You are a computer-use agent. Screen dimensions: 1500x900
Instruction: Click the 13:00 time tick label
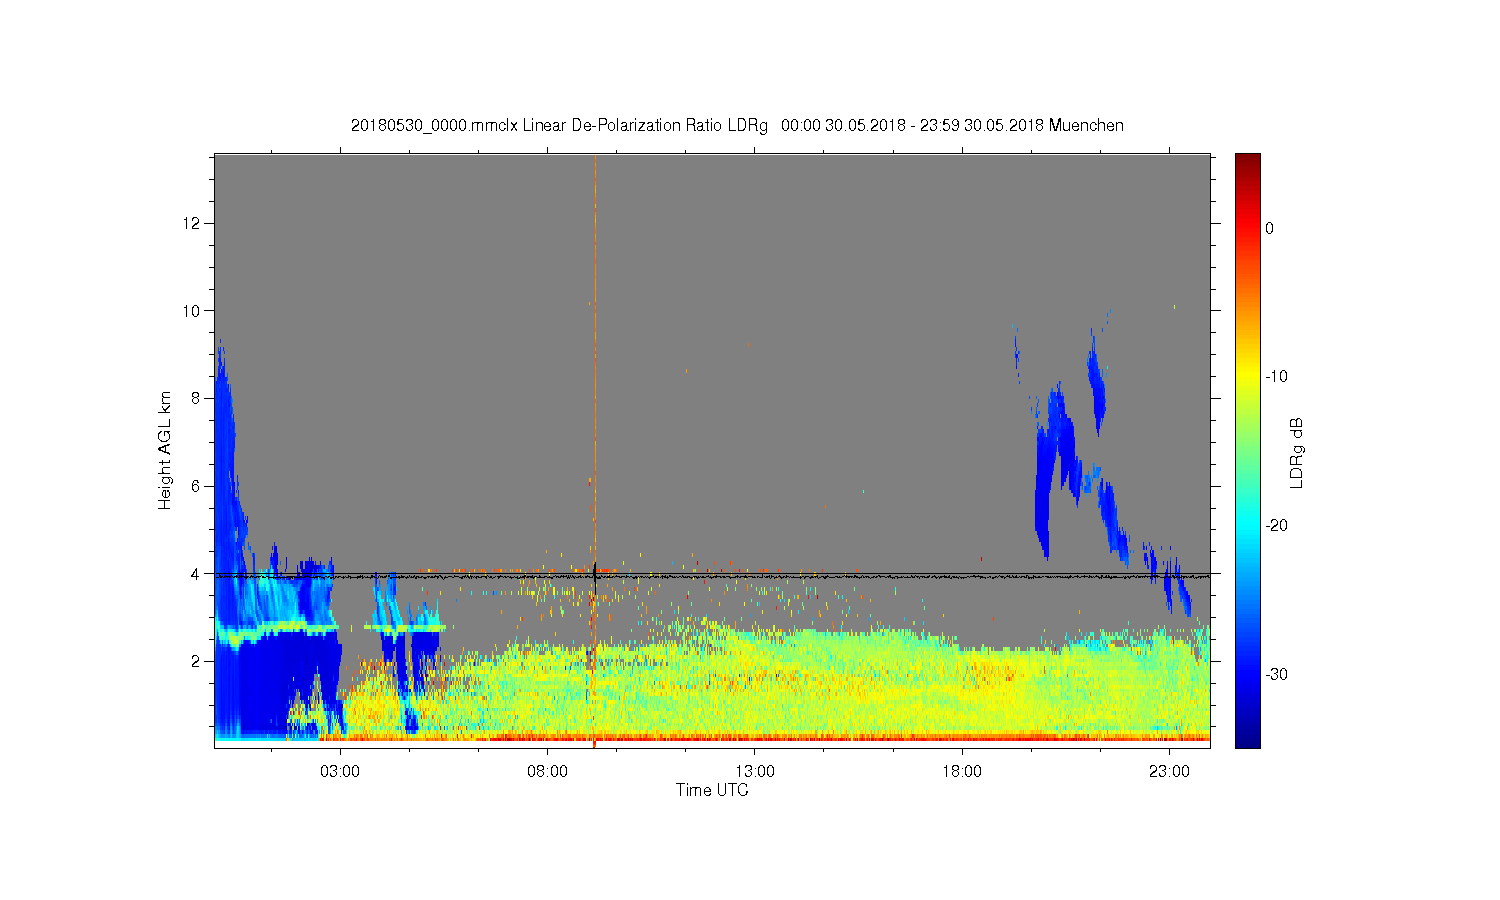coord(755,772)
